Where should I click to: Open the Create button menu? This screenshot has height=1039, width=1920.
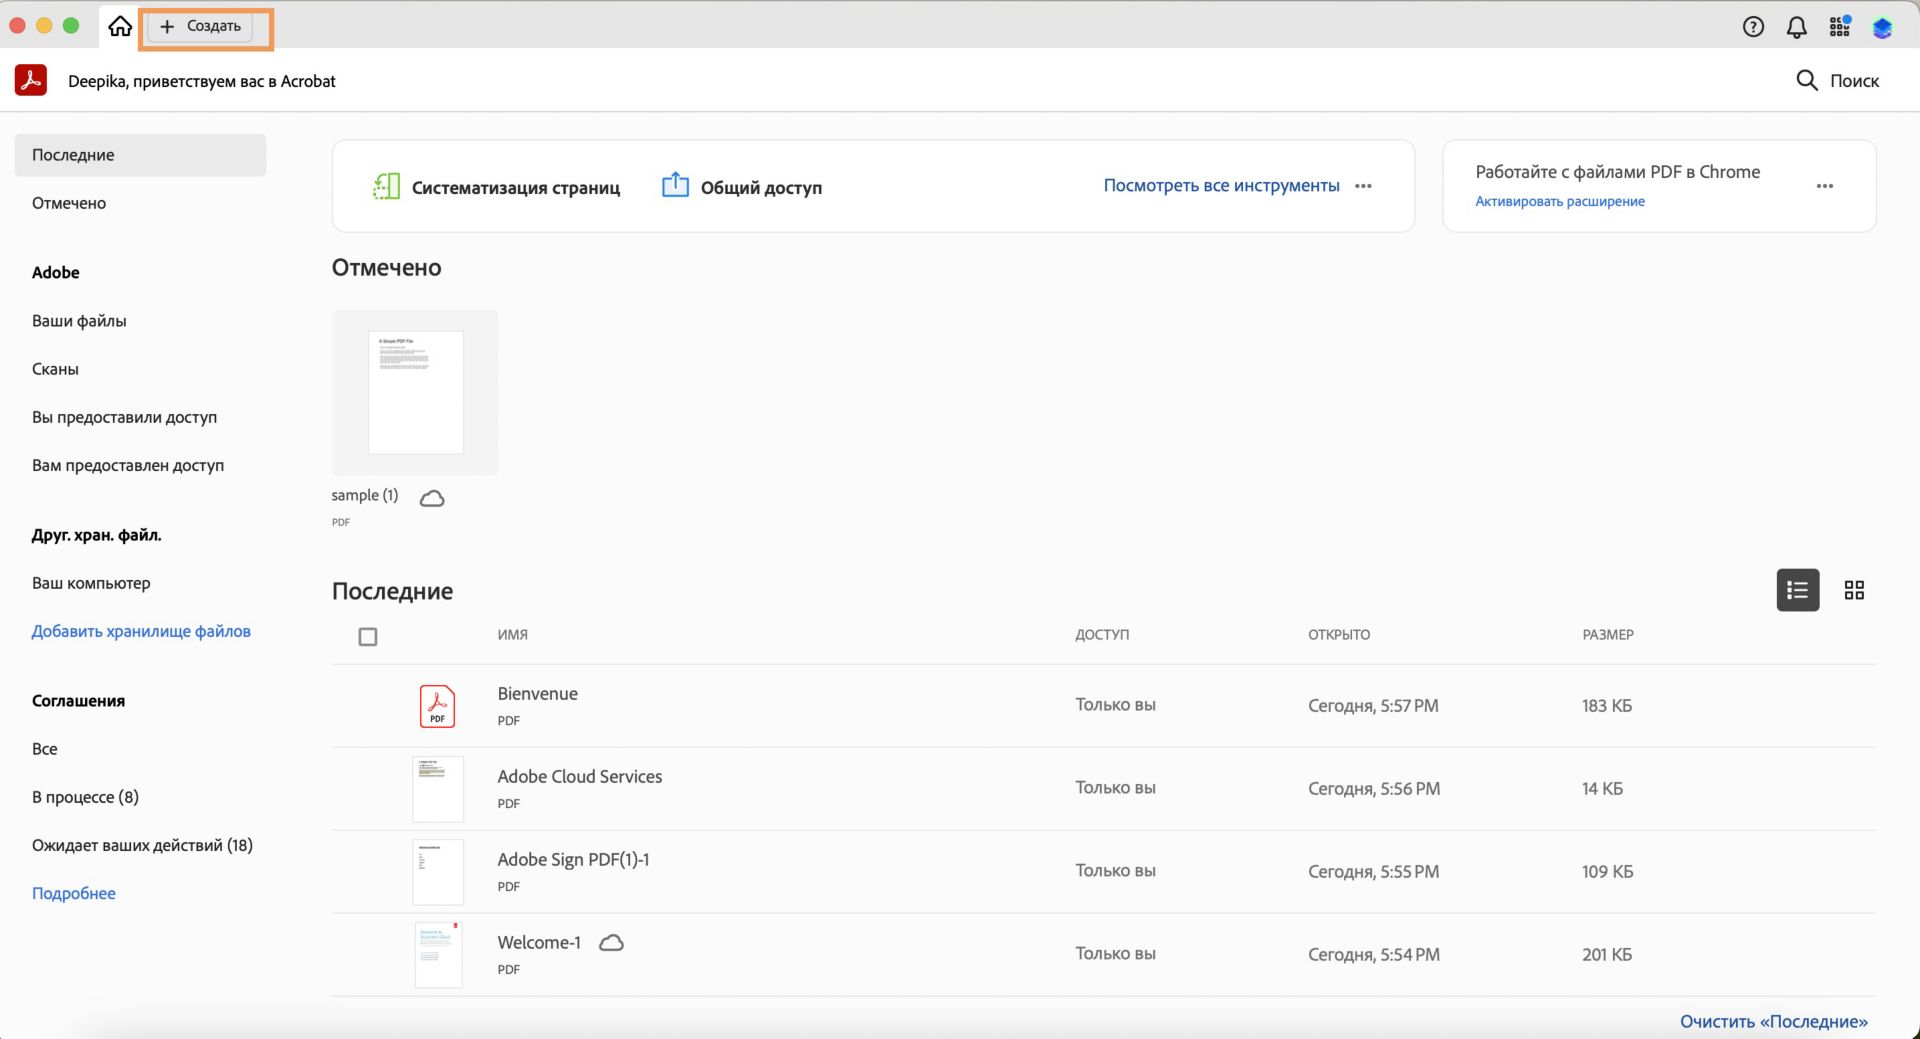201,27
